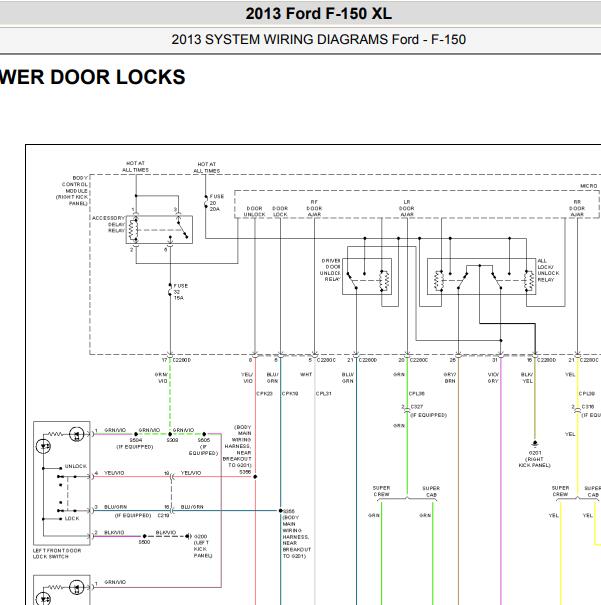Screen dimensions: 601x605
Task: Select the 'WHT' wire color label
Action: [306, 374]
